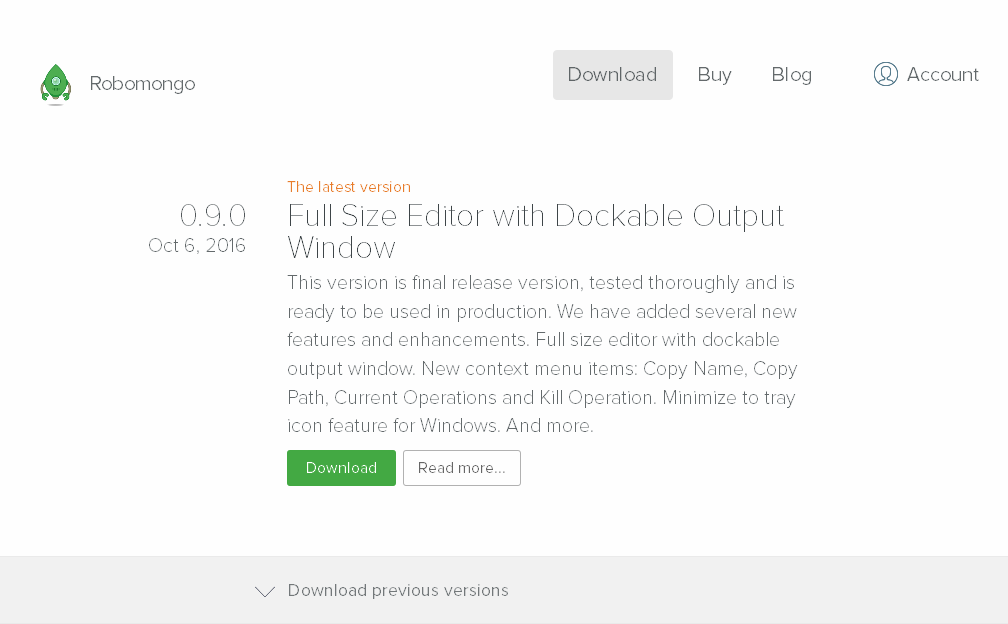This screenshot has height=624, width=1008.
Task: Click the Read more... button
Action: point(462,468)
